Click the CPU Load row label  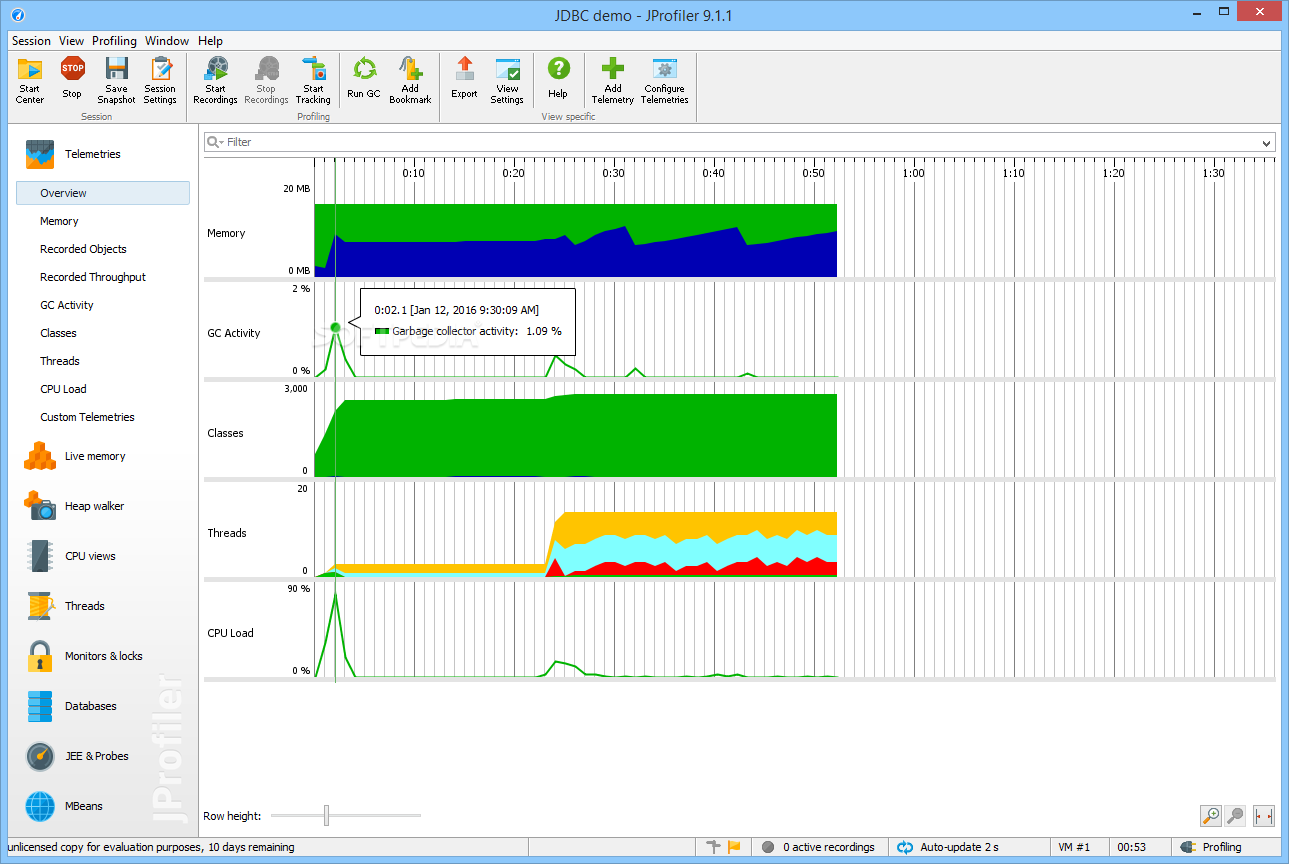point(231,633)
